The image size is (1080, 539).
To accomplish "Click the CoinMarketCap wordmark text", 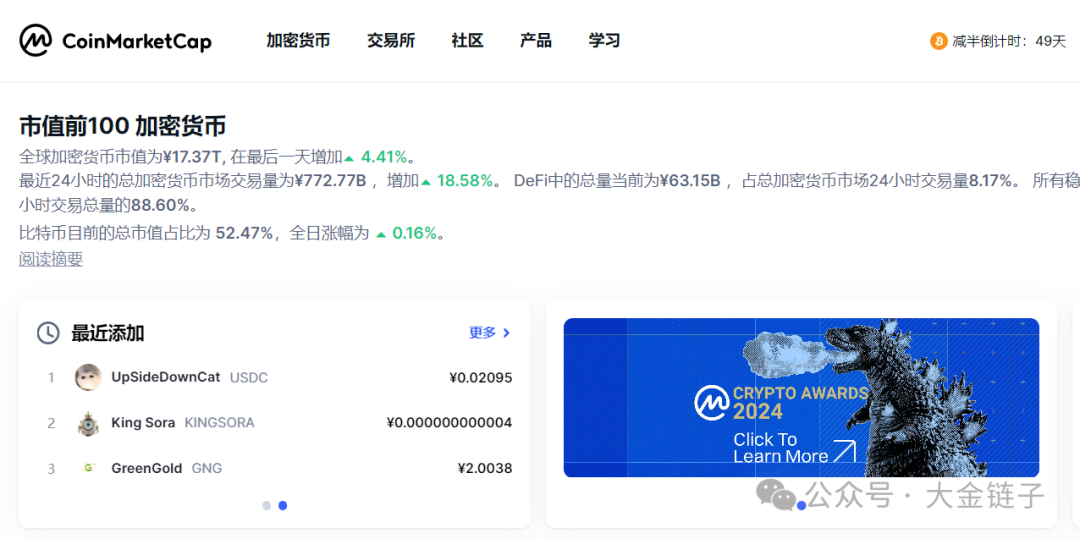I will 137,41.
